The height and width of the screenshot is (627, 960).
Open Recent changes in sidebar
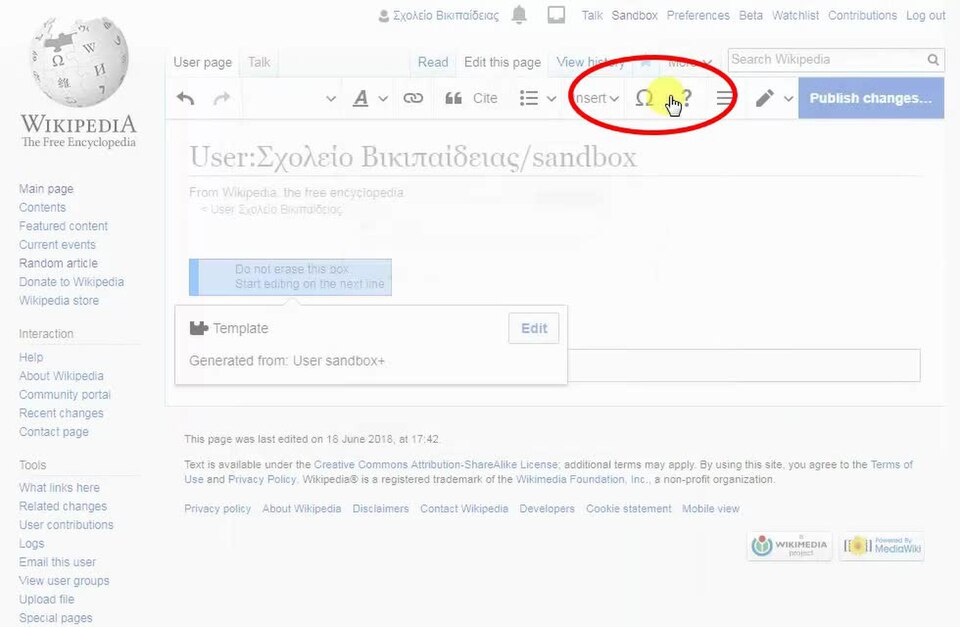pyautogui.click(x=61, y=413)
